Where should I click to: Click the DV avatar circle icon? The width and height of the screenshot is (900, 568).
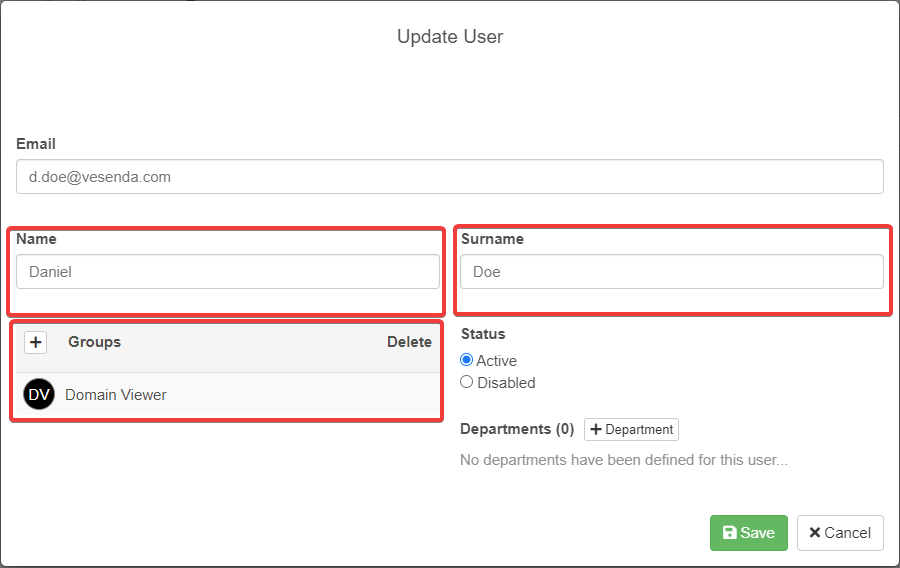pyautogui.click(x=39, y=395)
